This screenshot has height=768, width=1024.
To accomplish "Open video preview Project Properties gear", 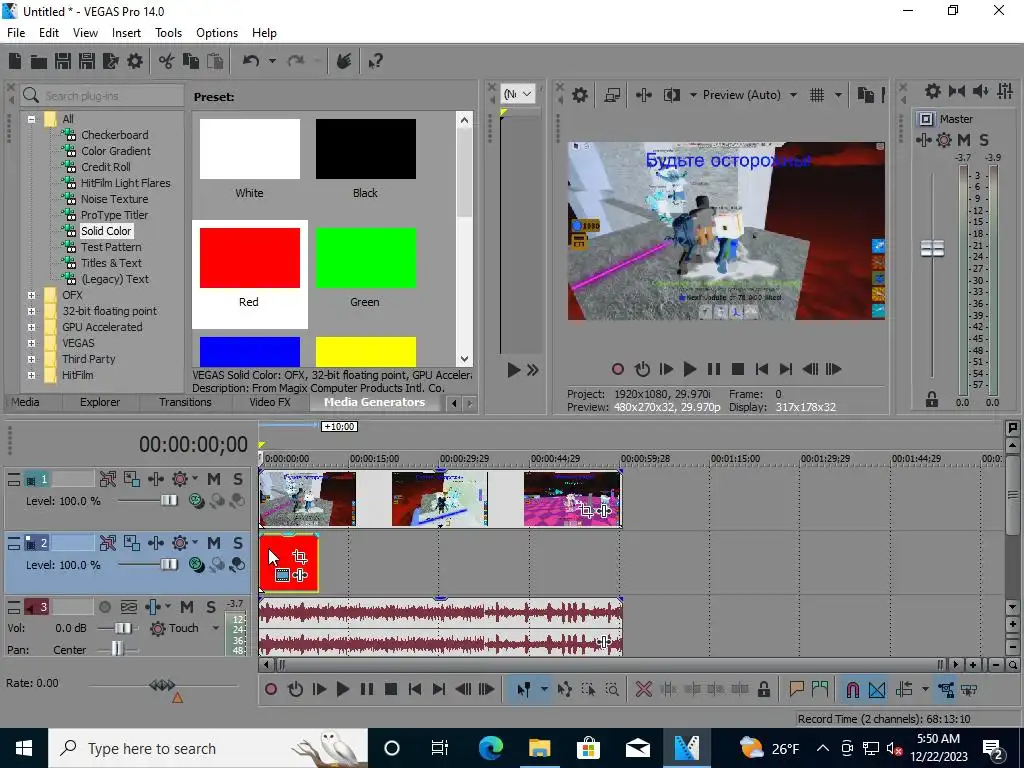I will tap(580, 95).
